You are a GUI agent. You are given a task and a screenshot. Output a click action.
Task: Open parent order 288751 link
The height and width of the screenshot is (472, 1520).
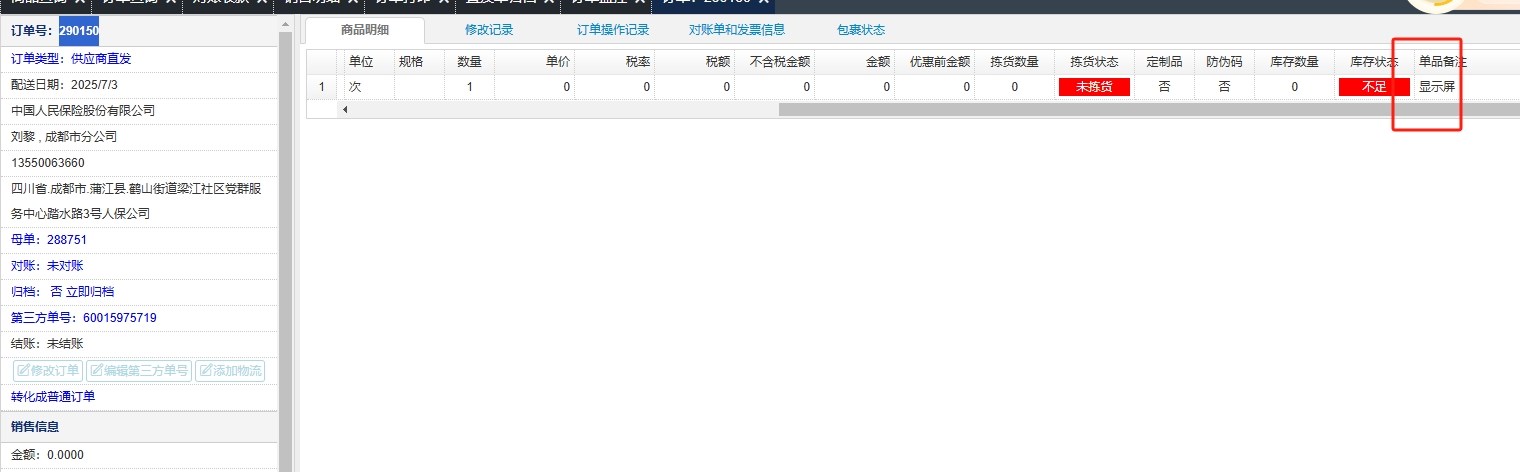[x=67, y=240]
